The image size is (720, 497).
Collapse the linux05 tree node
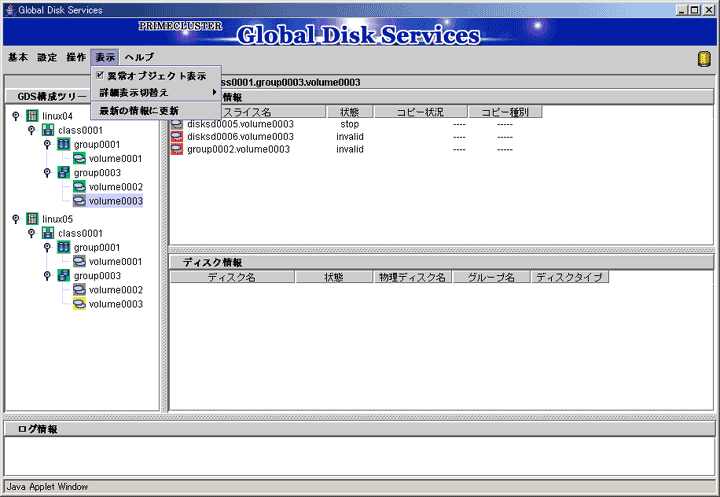(x=16, y=218)
